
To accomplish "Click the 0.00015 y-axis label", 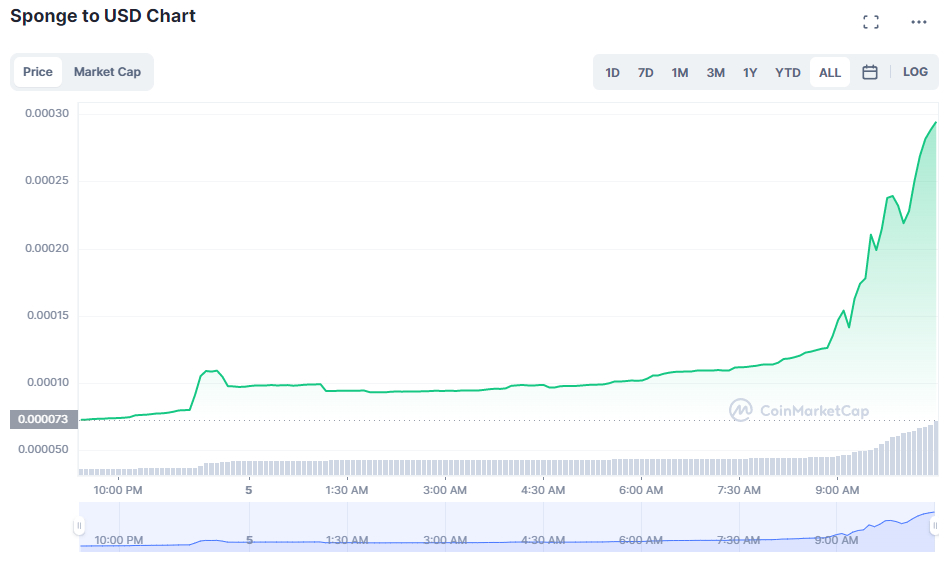I will click(48, 315).
